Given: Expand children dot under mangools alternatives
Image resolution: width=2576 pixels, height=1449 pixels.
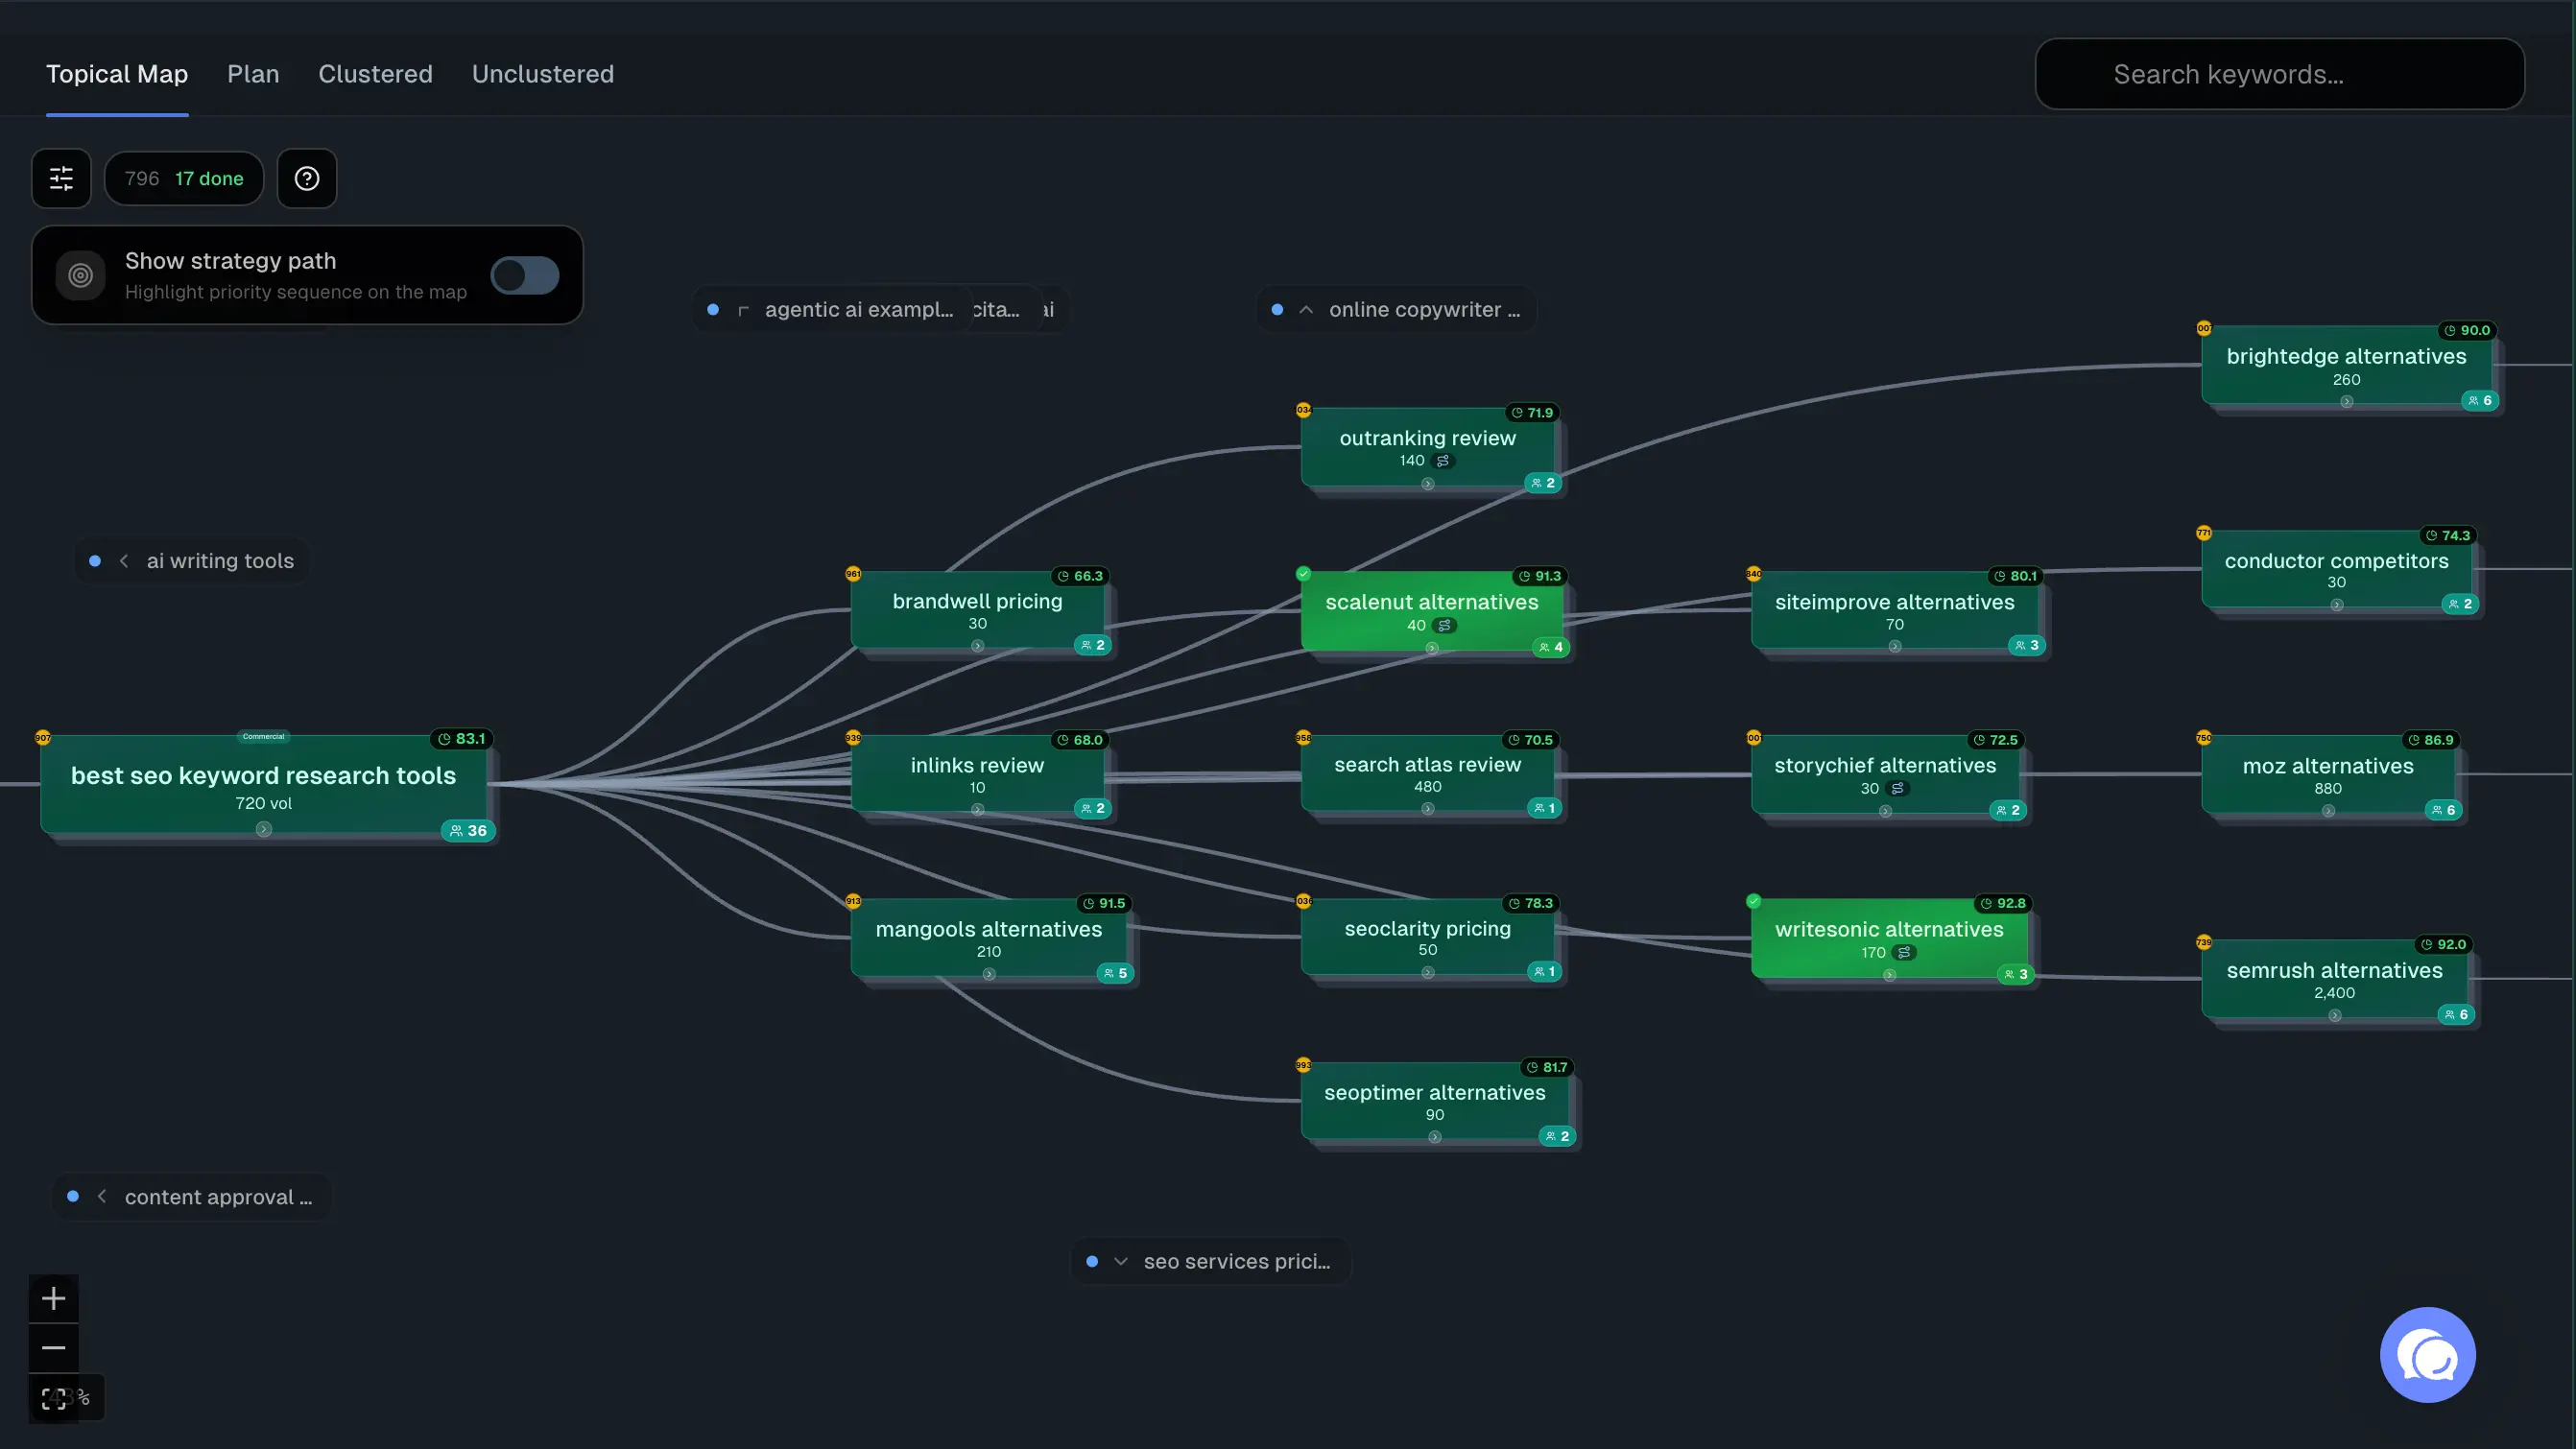Looking at the screenshot, I should tap(989, 974).
